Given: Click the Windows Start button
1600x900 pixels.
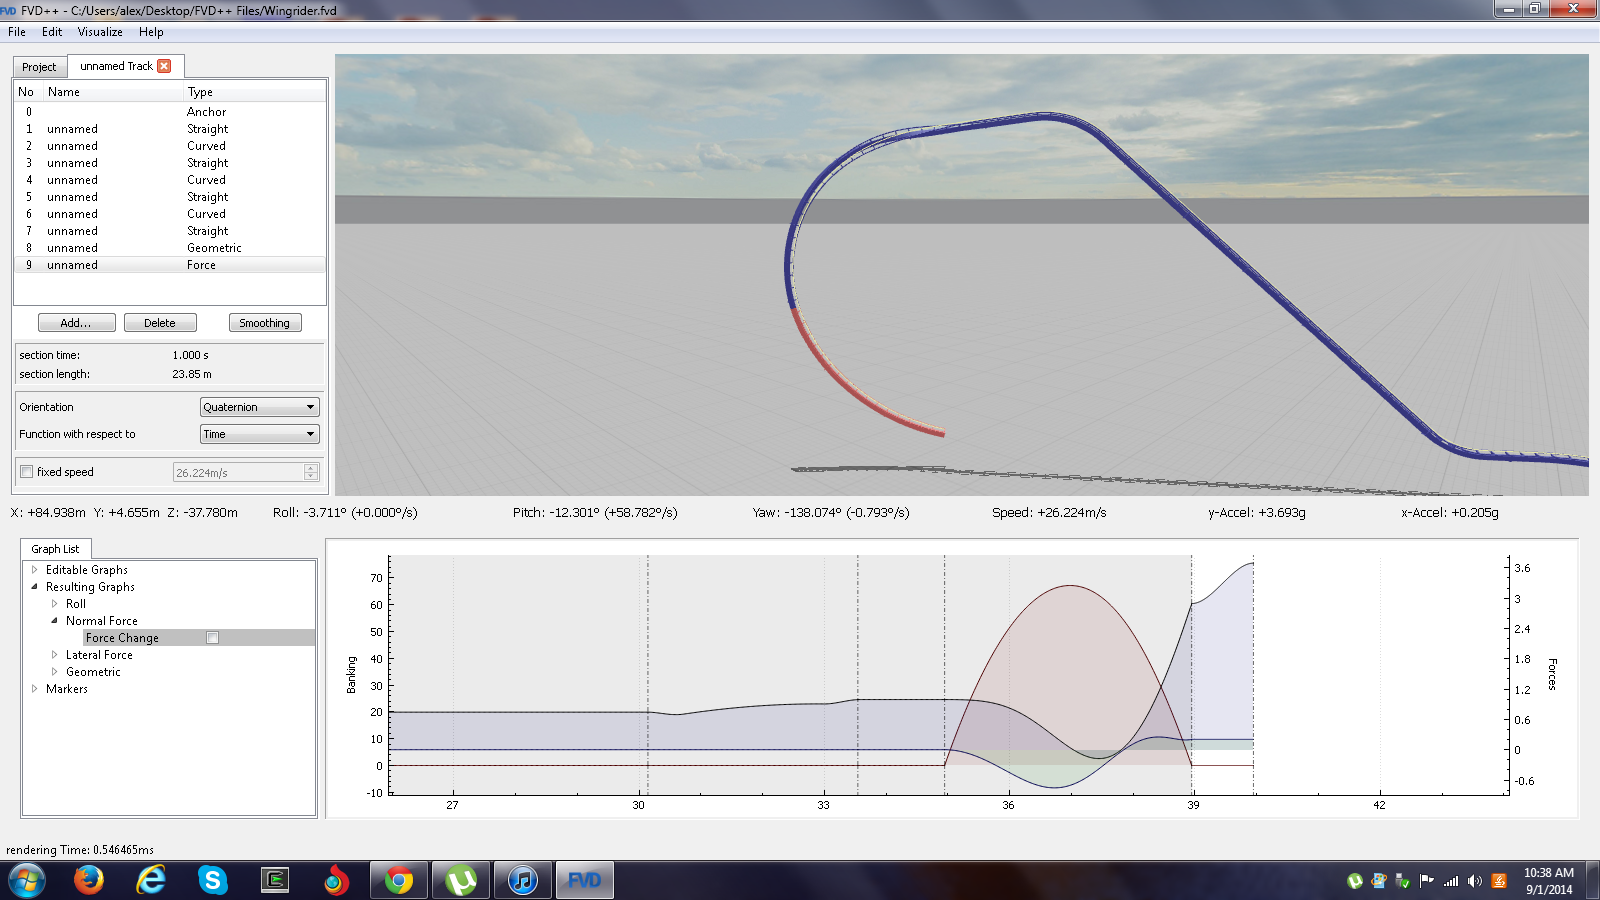Looking at the screenshot, I should (x=27, y=880).
